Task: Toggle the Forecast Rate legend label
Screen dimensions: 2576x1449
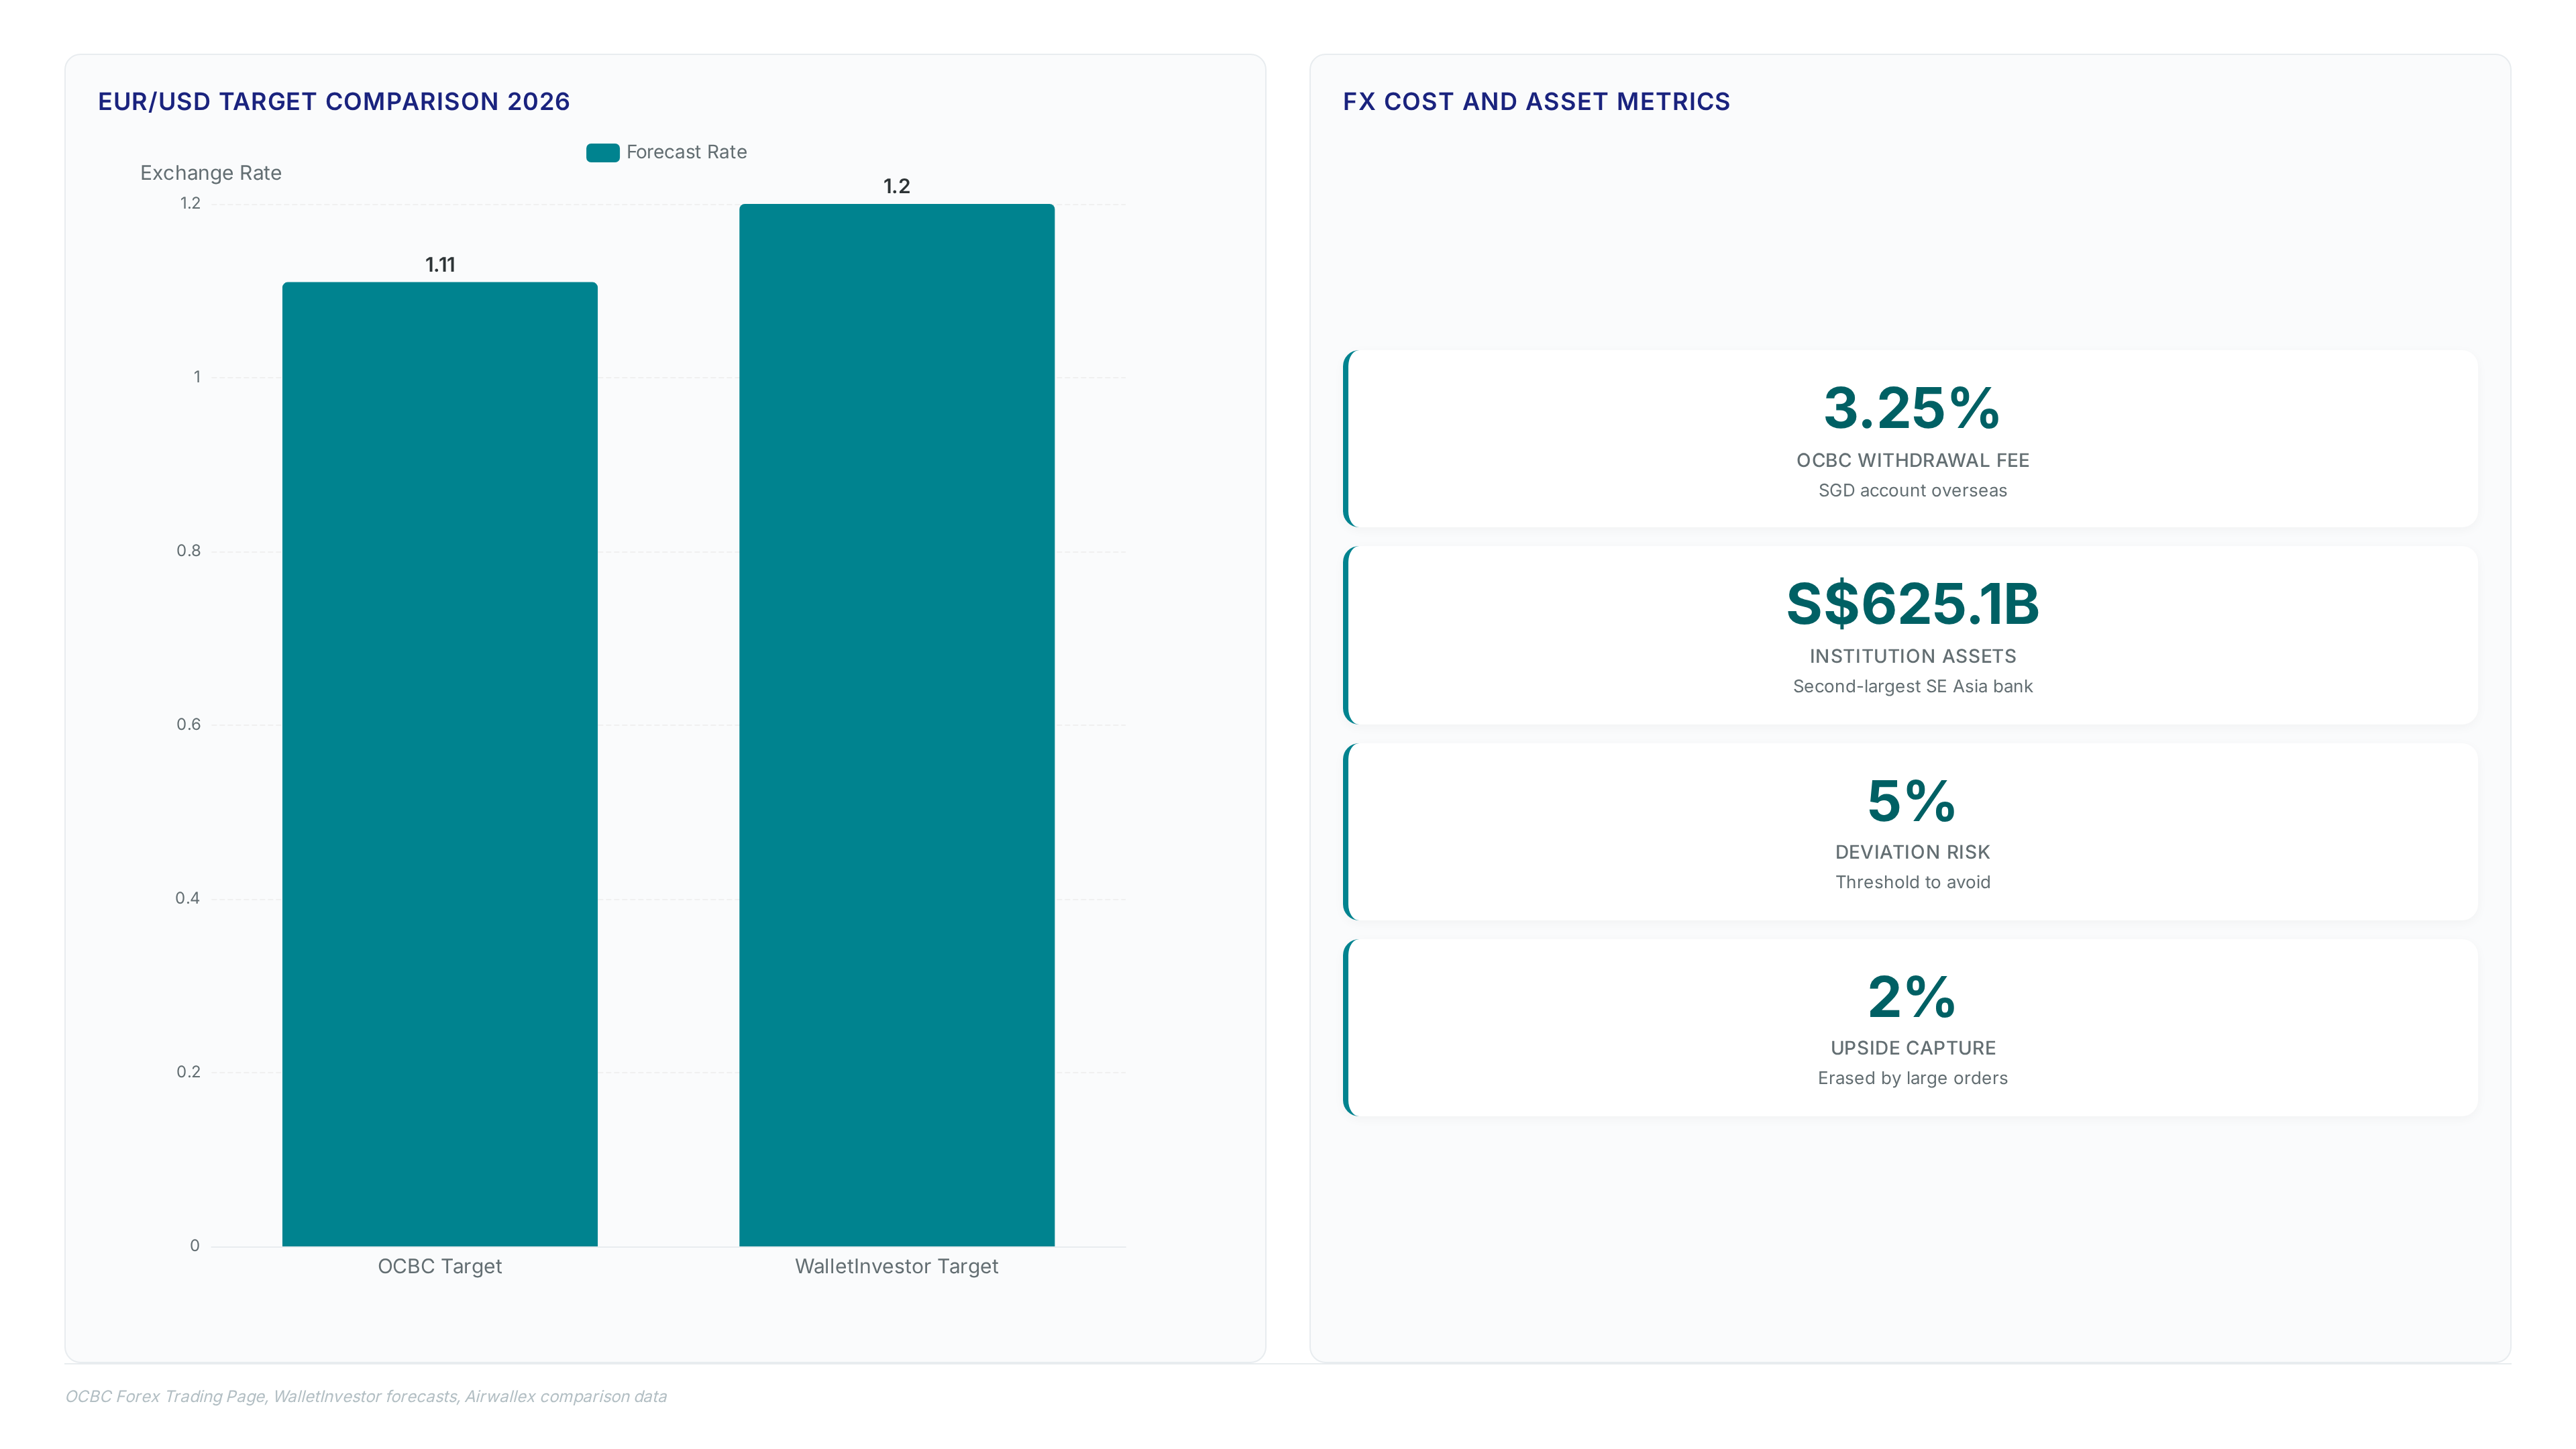Action: coord(686,152)
